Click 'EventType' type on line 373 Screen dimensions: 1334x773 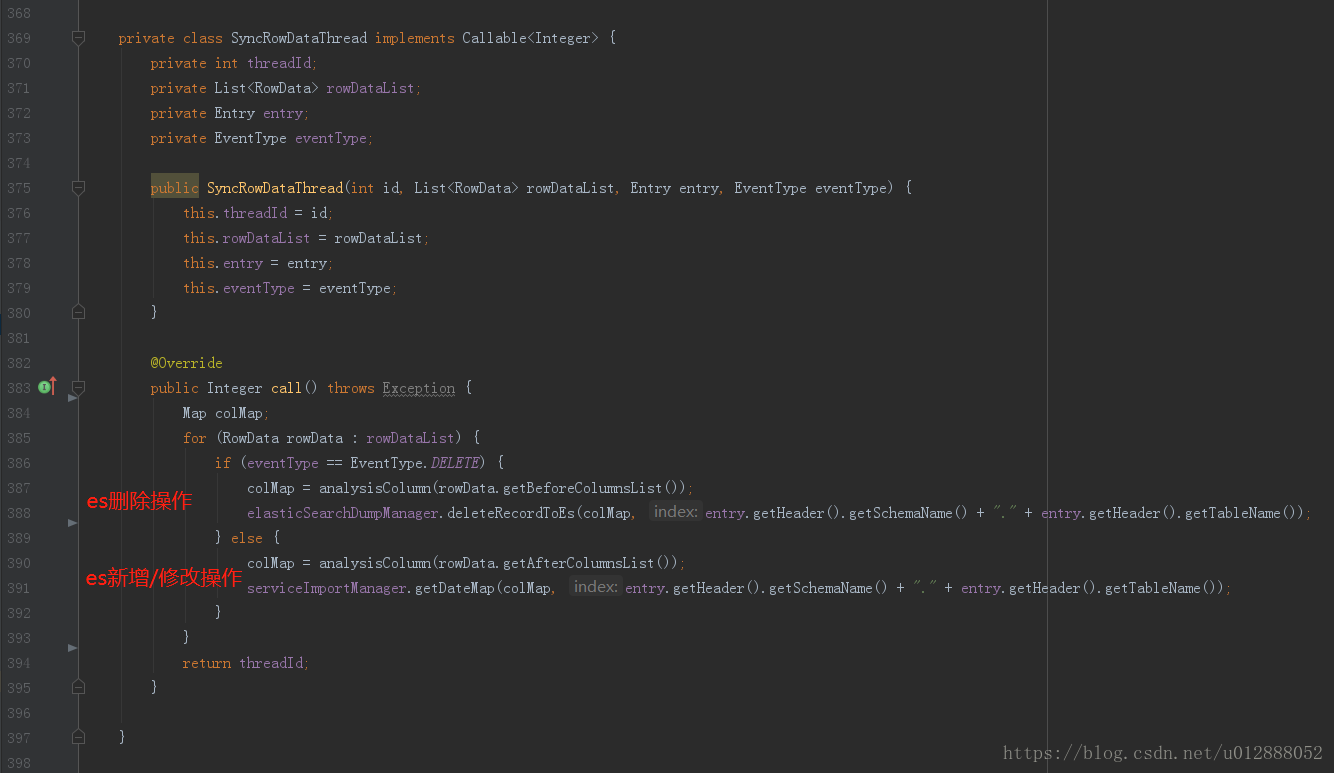click(x=250, y=138)
